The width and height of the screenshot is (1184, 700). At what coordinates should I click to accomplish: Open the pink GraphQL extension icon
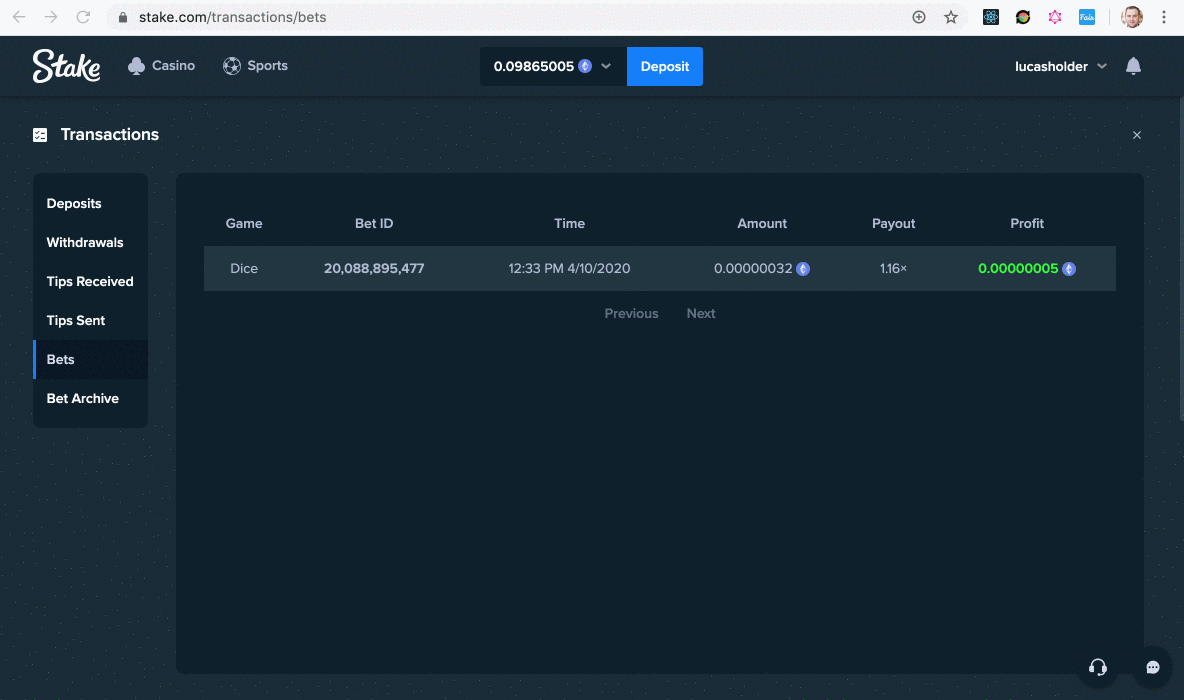coord(1055,17)
